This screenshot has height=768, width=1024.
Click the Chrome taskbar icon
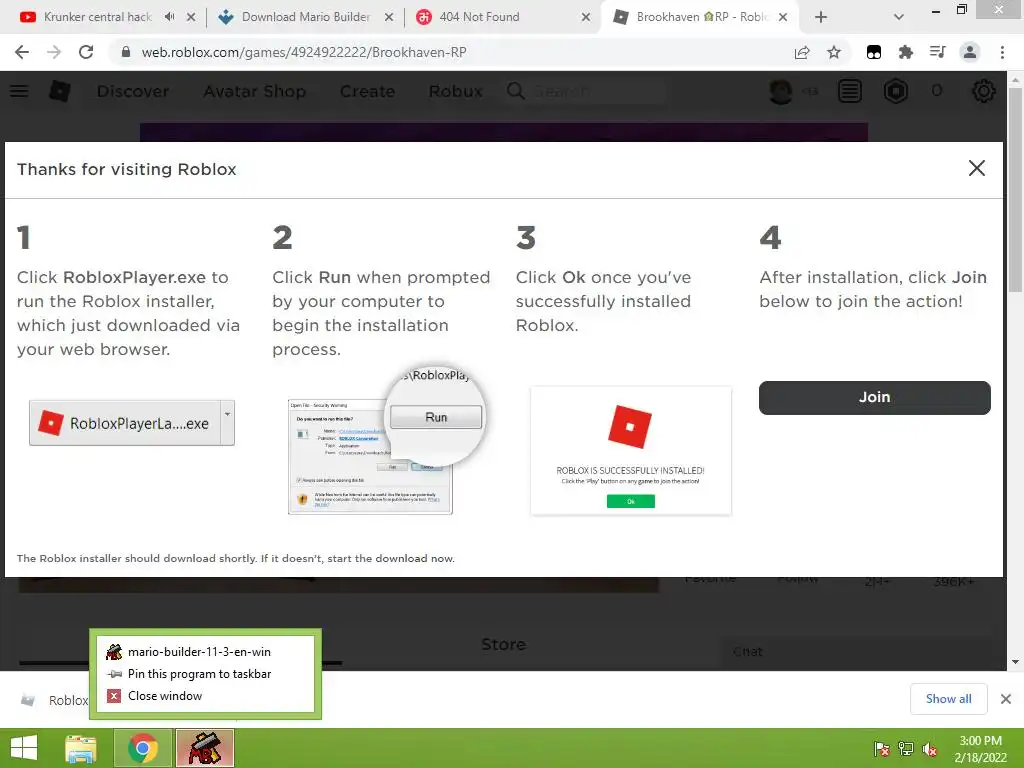click(x=142, y=748)
